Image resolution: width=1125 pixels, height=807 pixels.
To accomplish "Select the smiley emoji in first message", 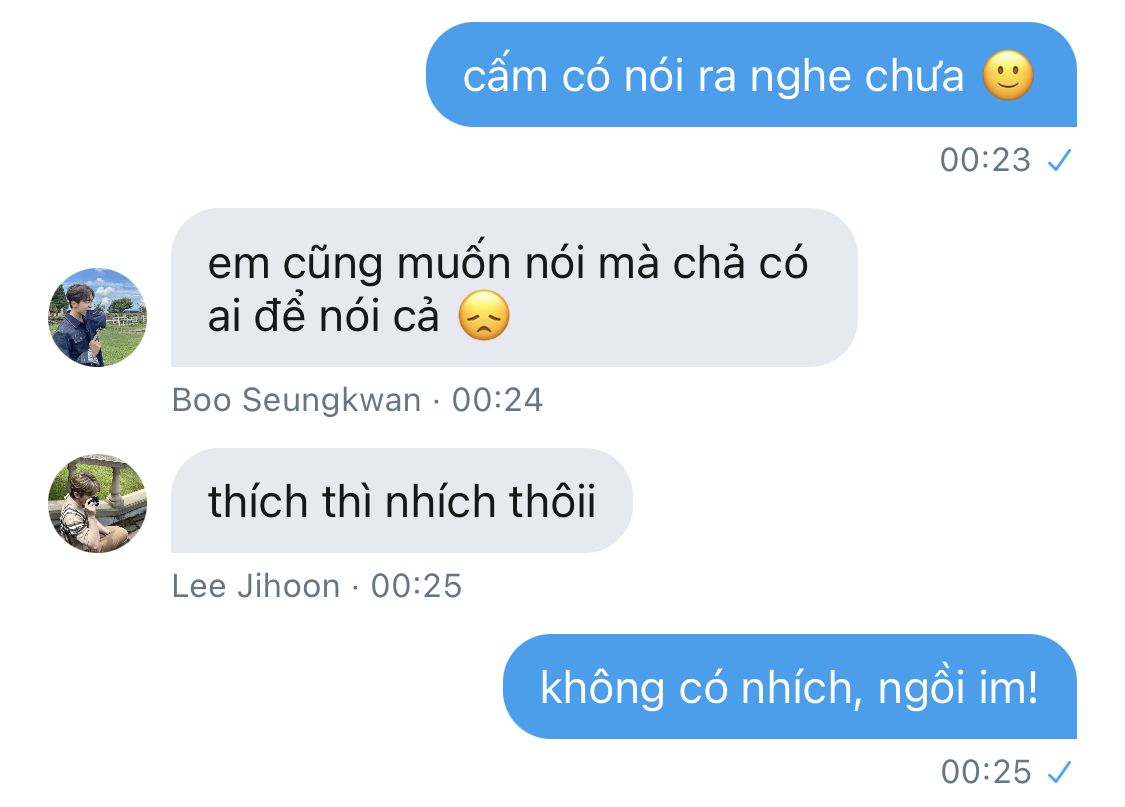I will pos(1008,75).
